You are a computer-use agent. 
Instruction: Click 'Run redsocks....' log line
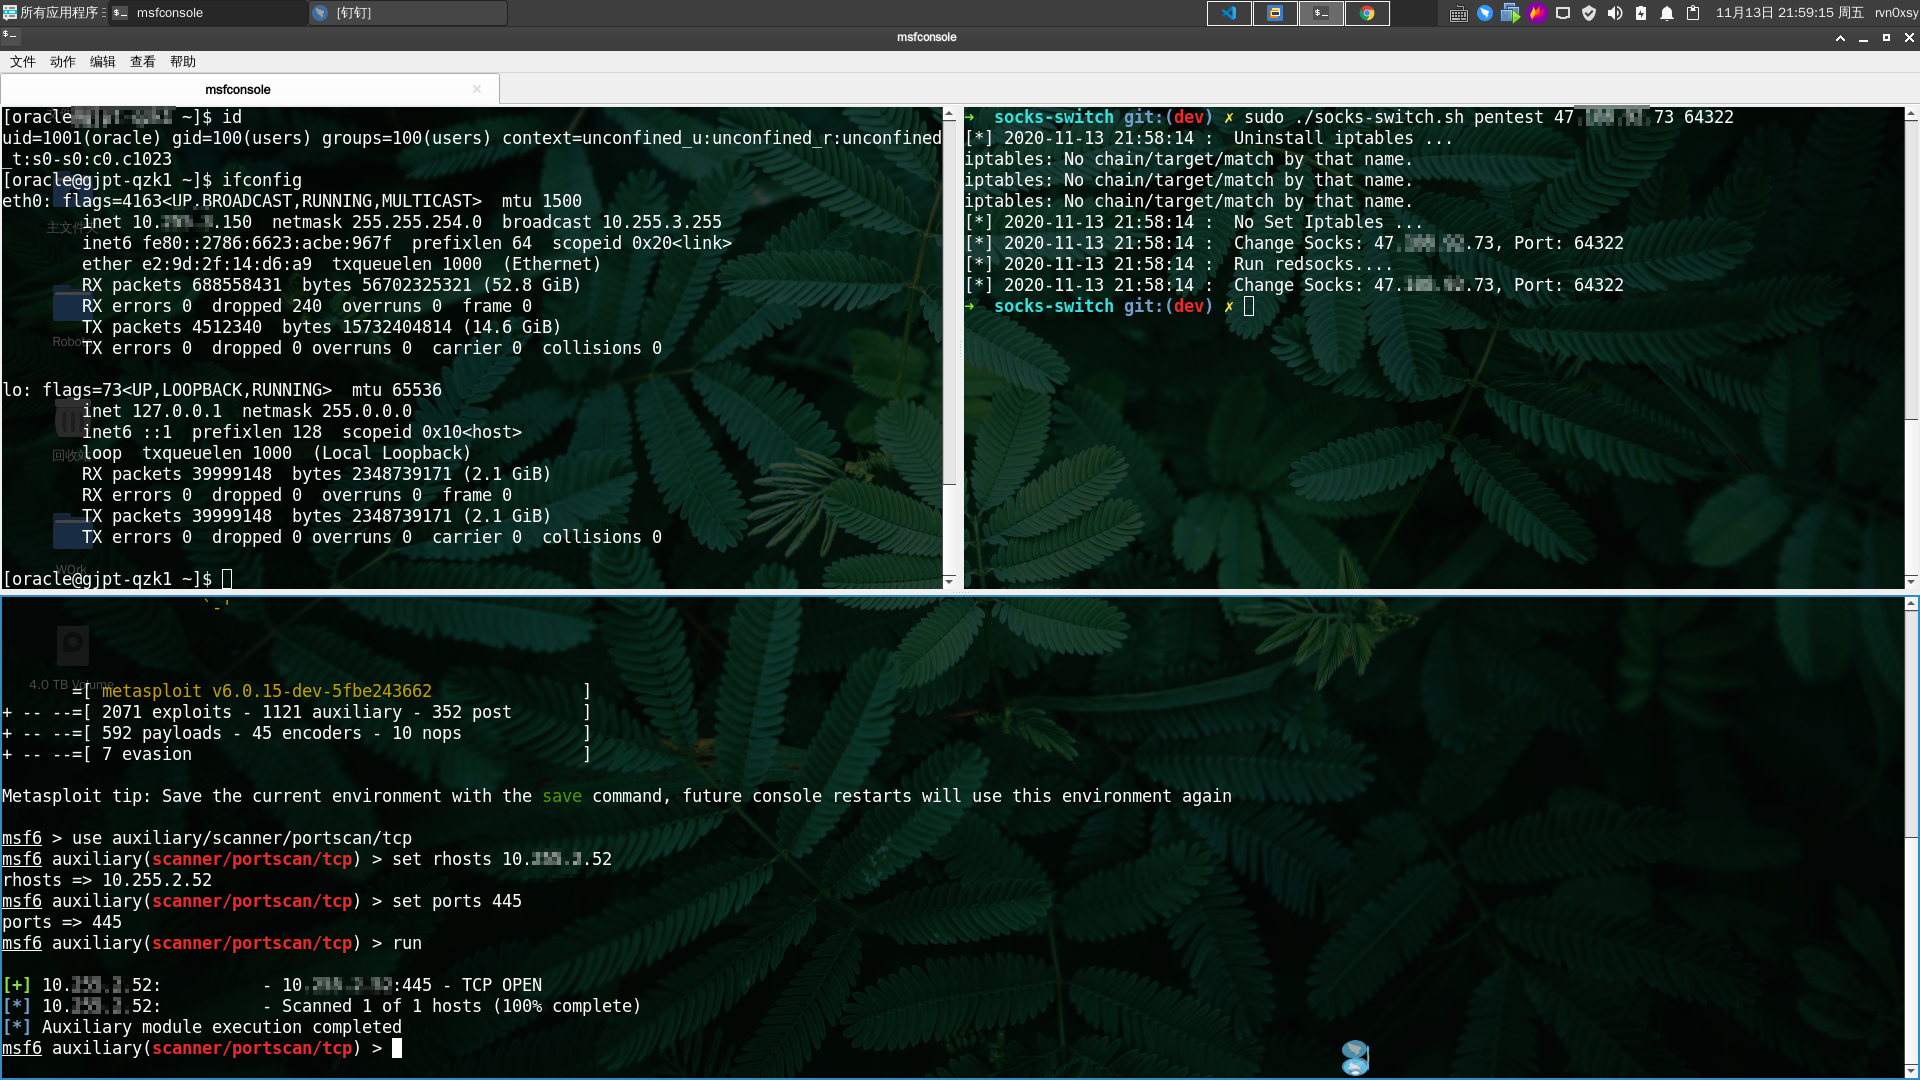coord(1313,264)
